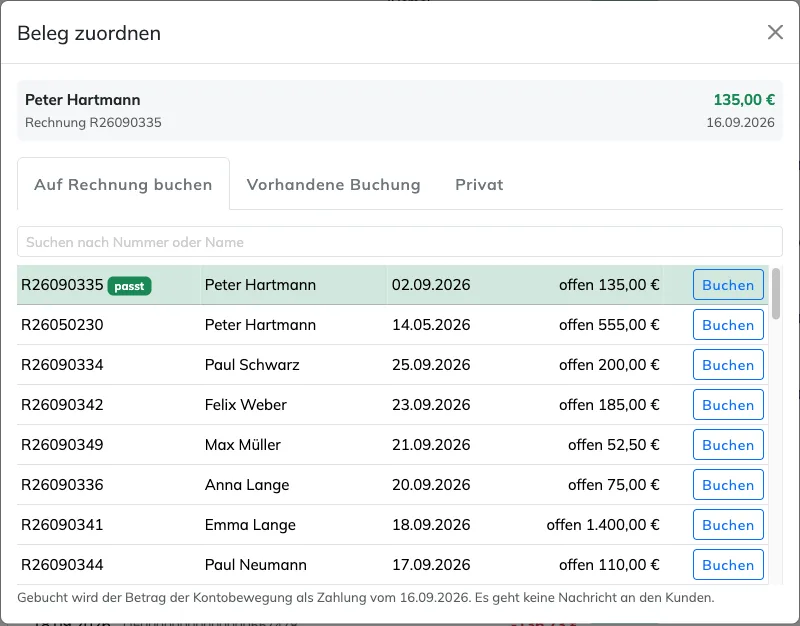
Task: Click Peter Hartmann name in highlighted row
Action: pos(260,285)
